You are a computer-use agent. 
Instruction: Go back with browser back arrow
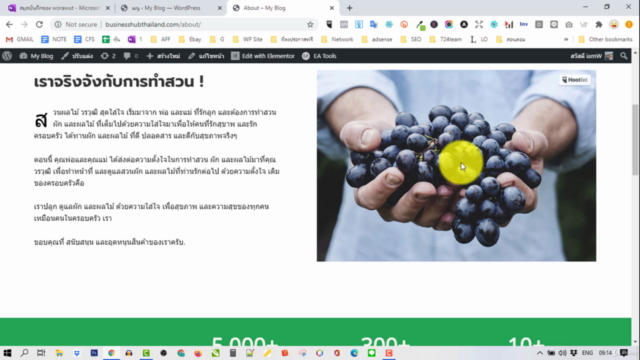(x=9, y=24)
